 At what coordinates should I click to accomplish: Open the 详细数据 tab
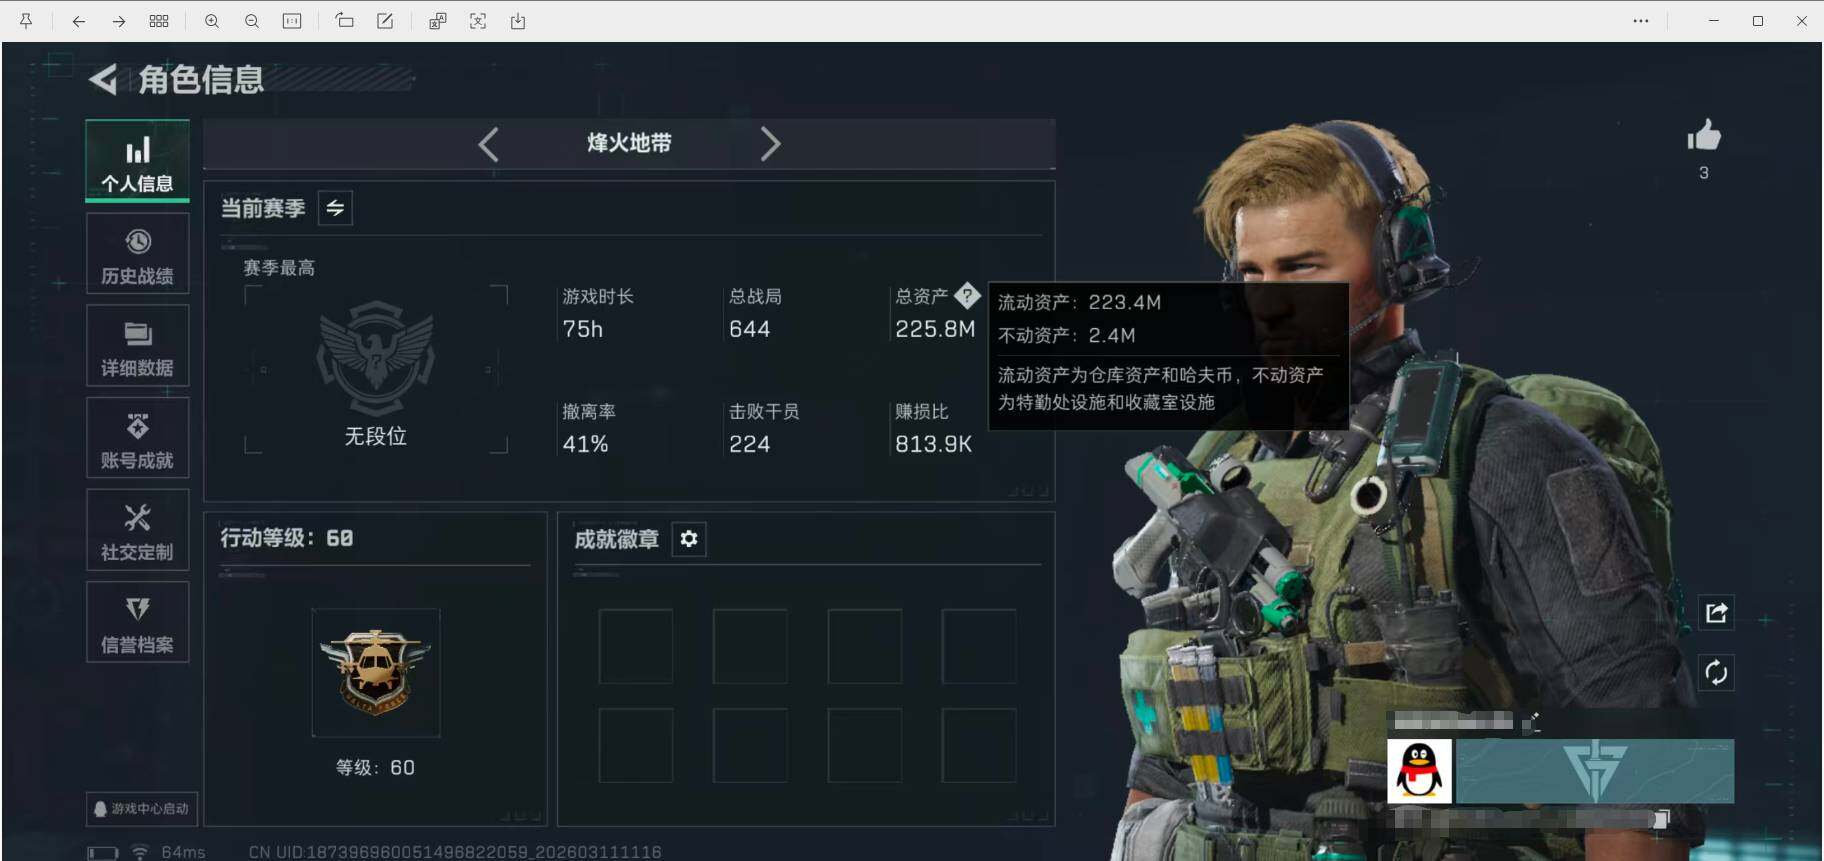click(137, 346)
